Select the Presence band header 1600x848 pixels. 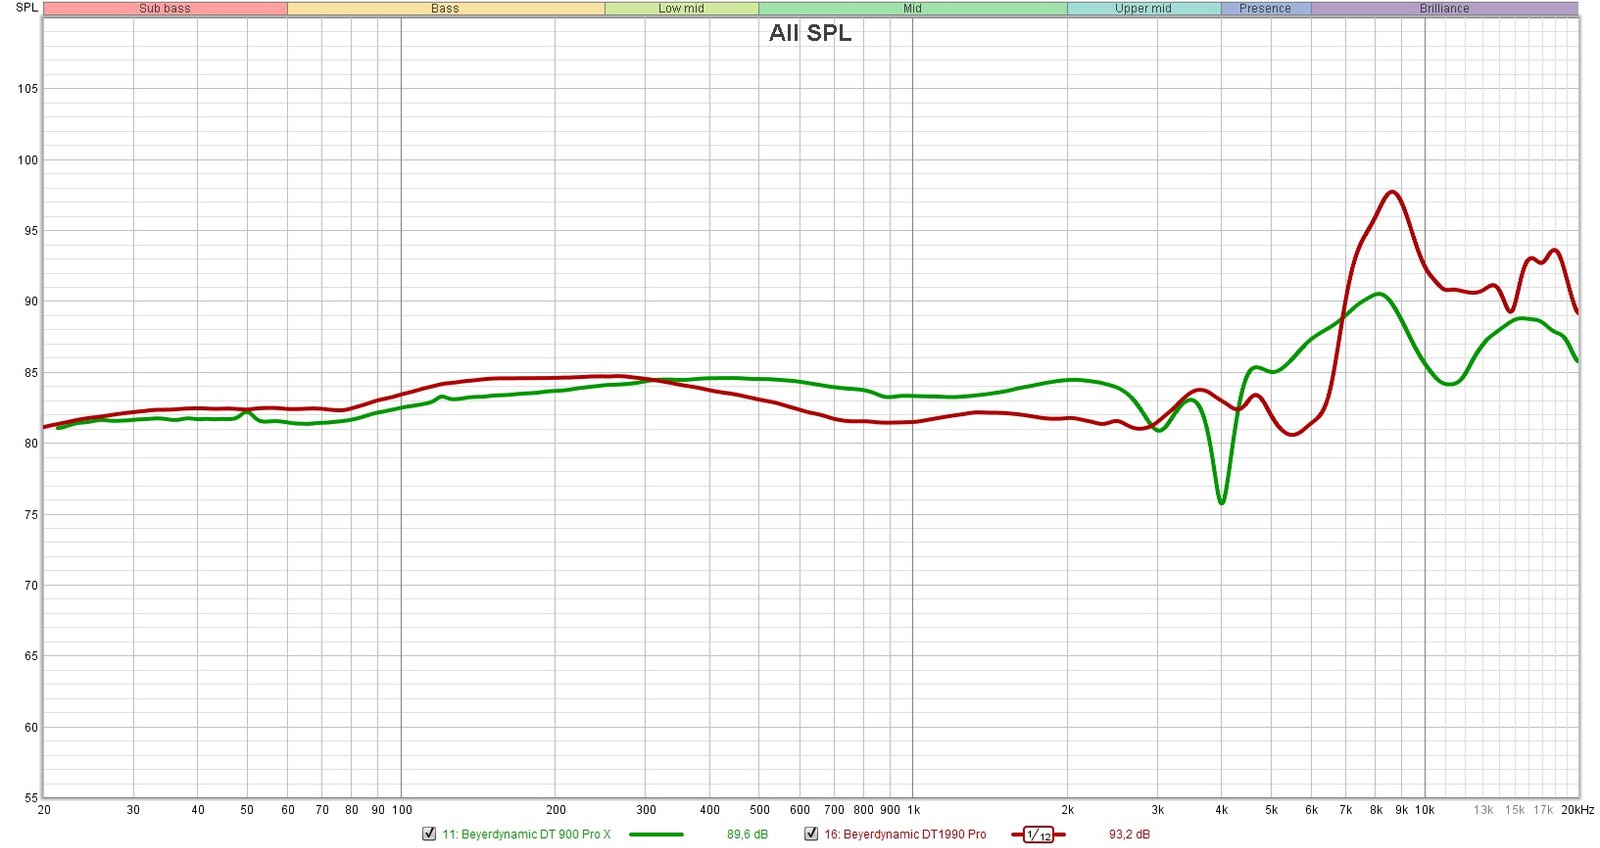click(1265, 8)
